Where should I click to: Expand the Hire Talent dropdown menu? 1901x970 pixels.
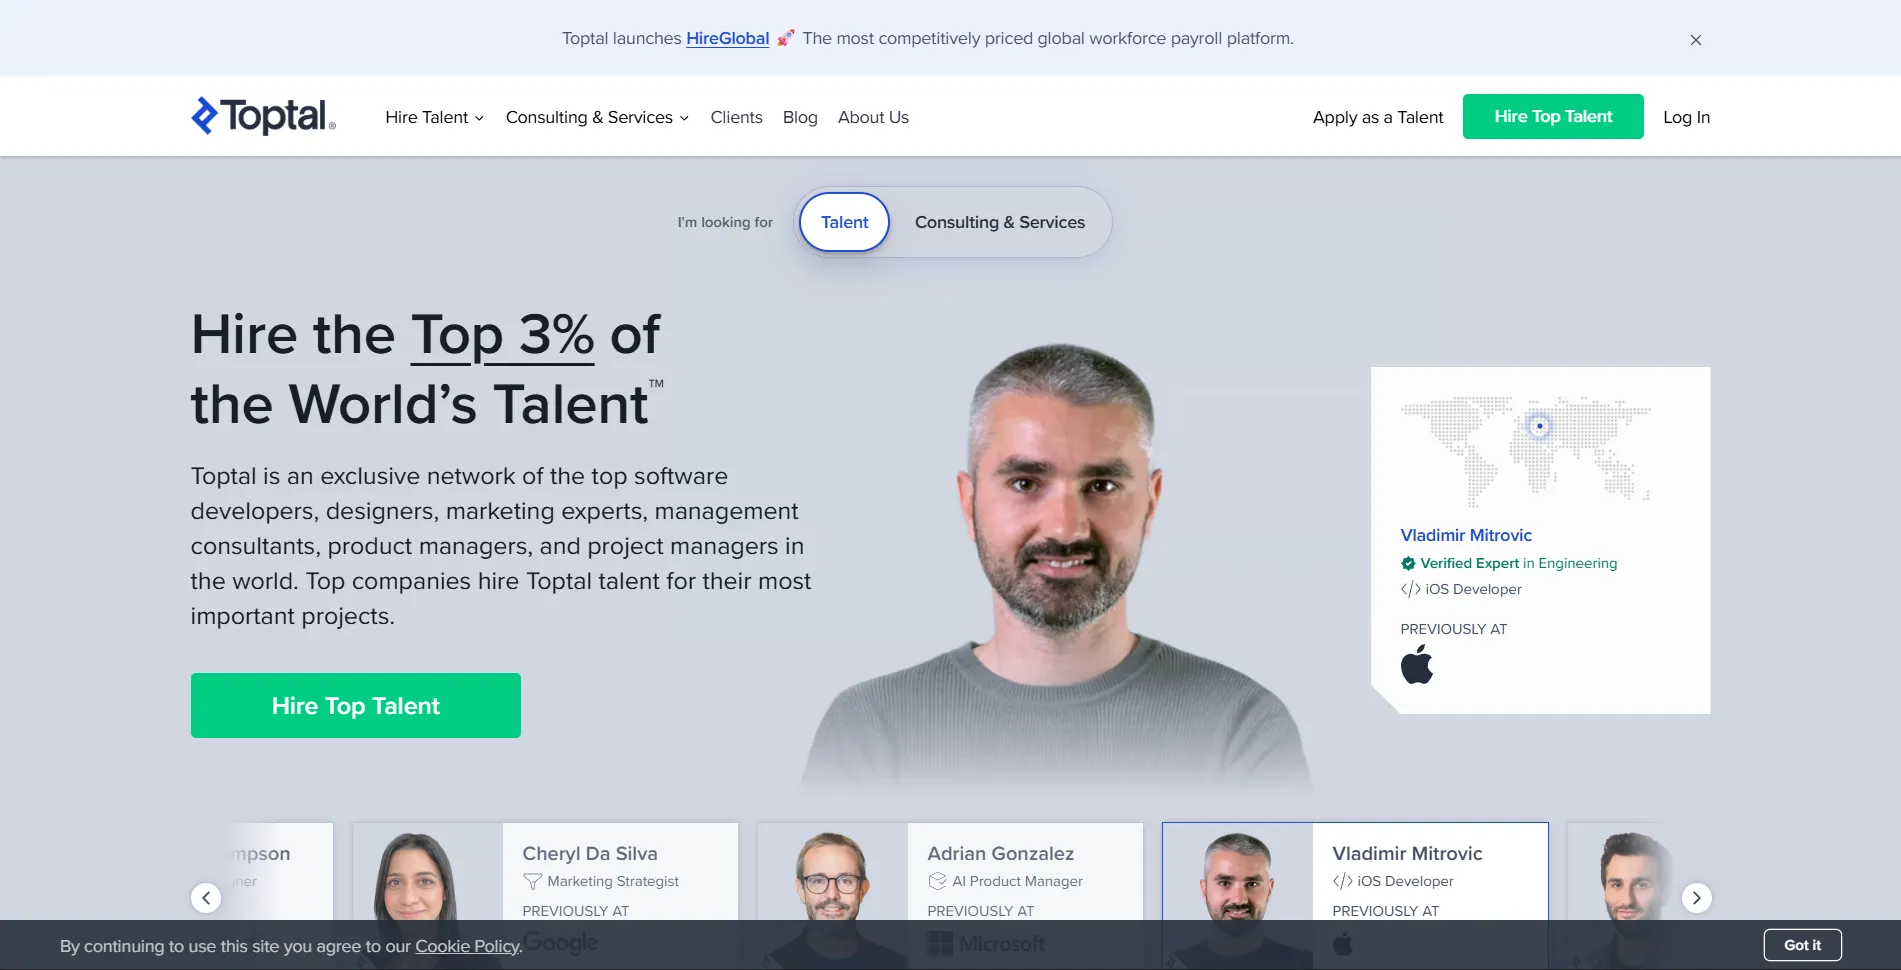[x=435, y=117]
